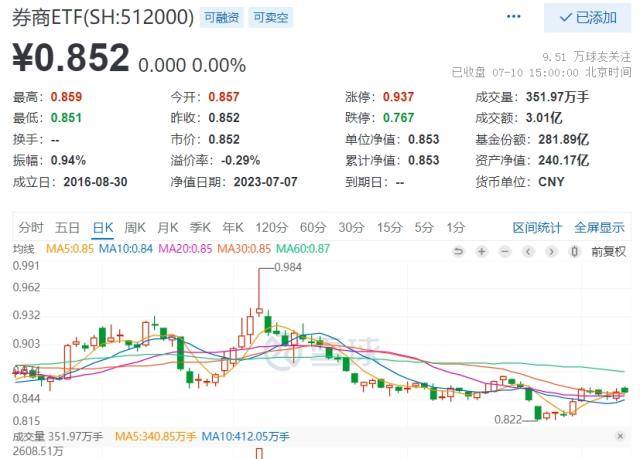640x459 pixels.
Task: Click the 区间统计 link
Action: coord(538,227)
